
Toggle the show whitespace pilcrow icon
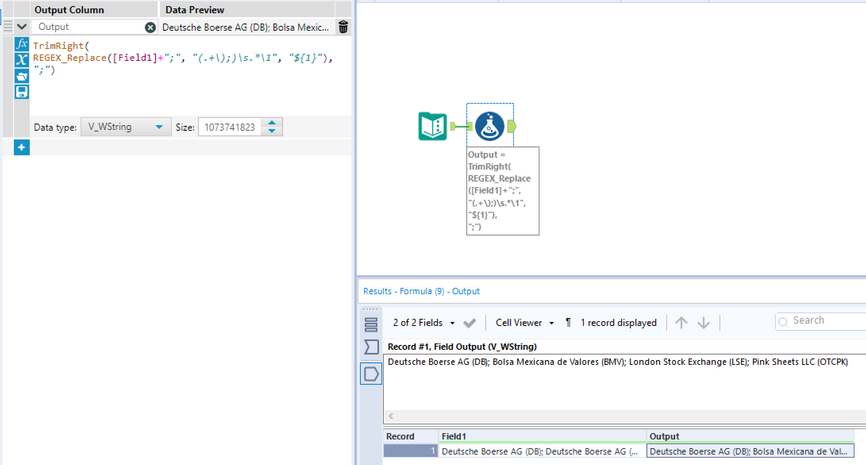pyautogui.click(x=568, y=323)
